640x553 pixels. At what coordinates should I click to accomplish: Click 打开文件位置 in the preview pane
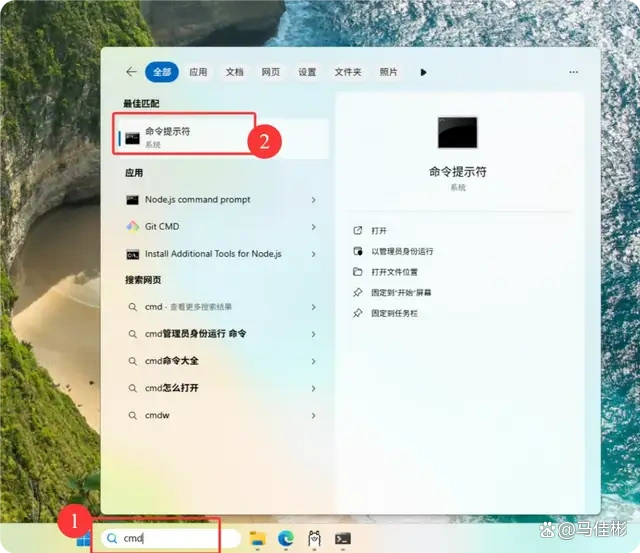[x=395, y=272]
